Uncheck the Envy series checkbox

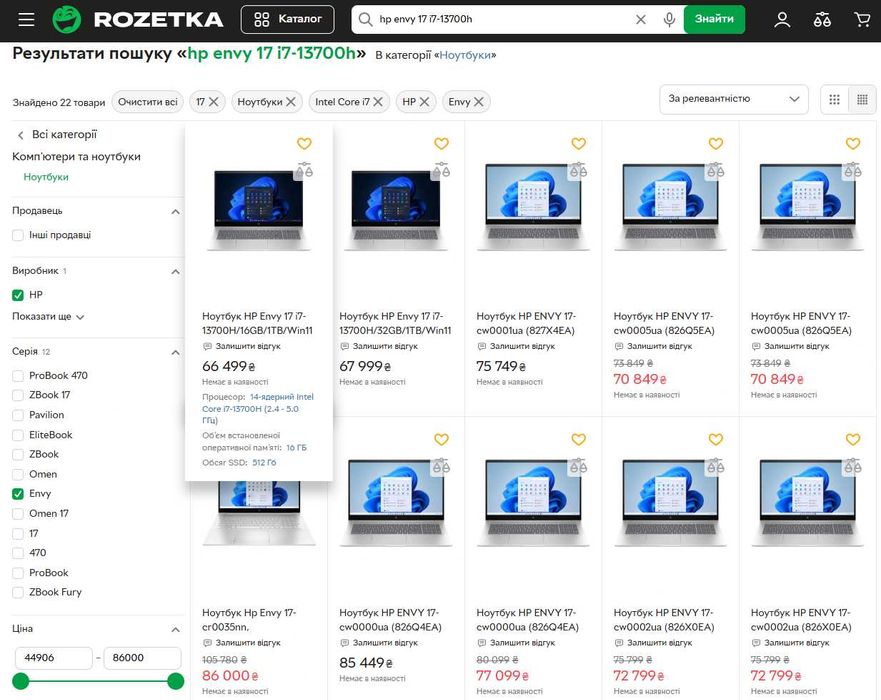tap(18, 494)
